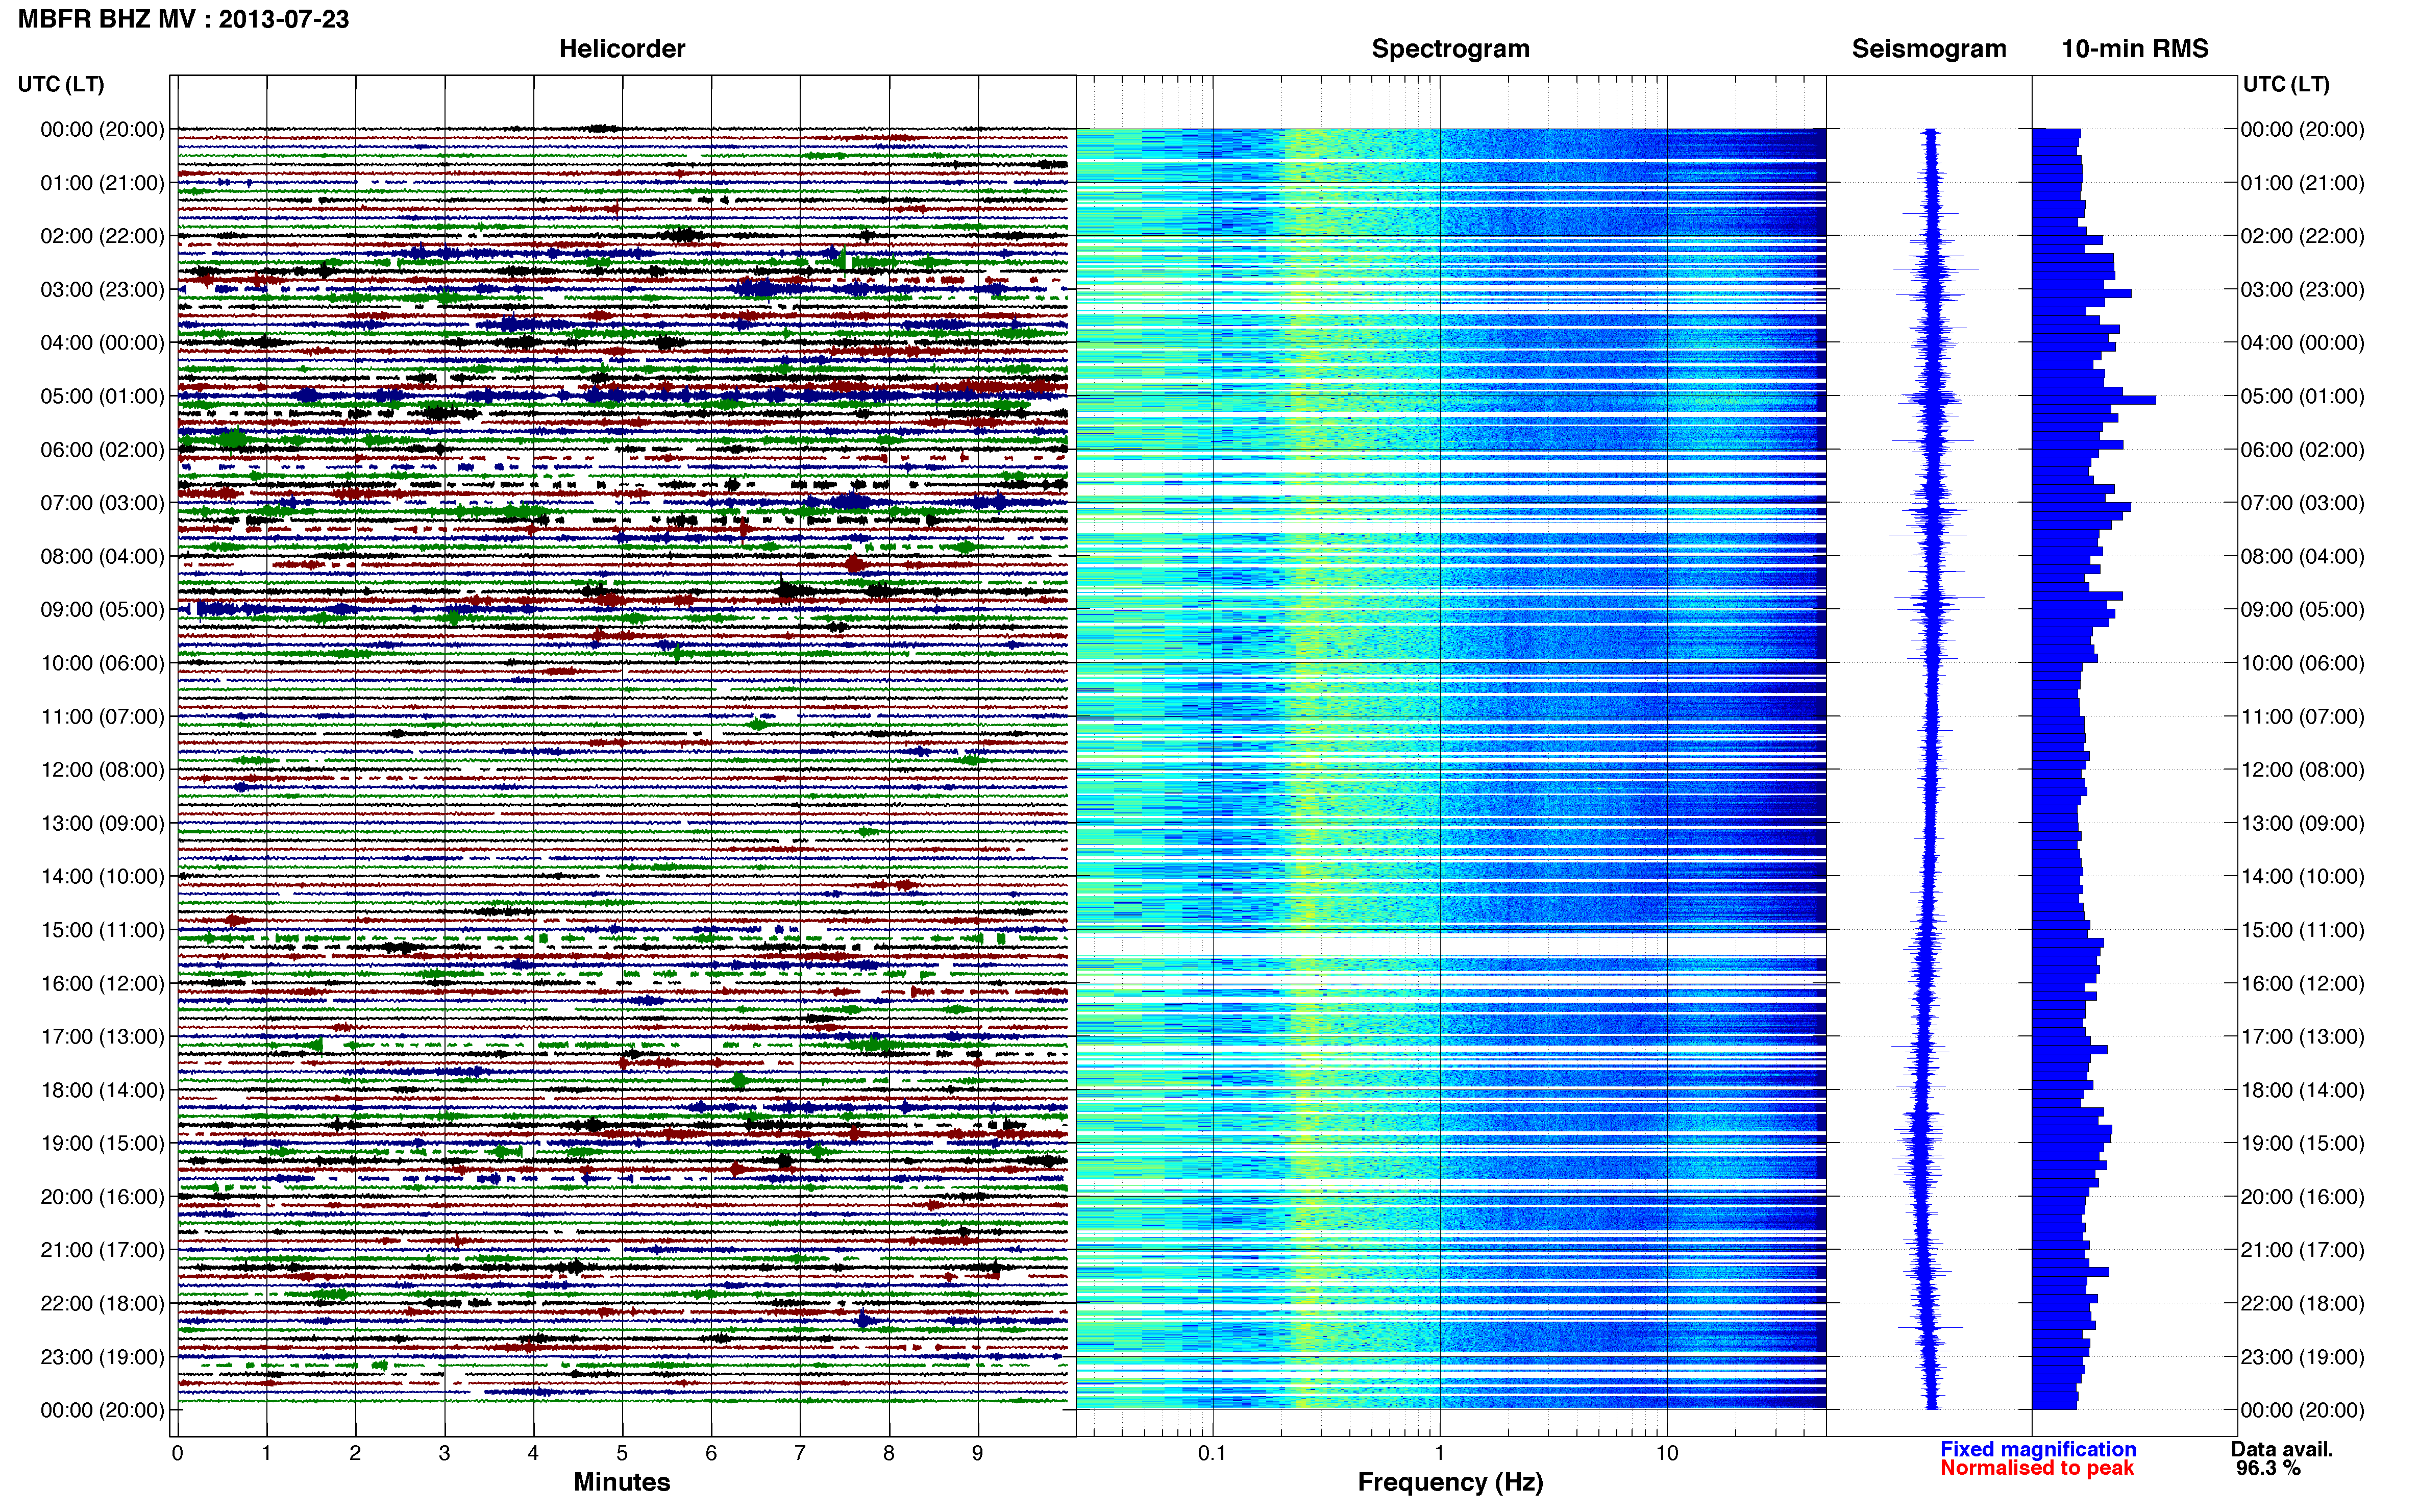
Task: Click right time label '21:00 (17:00)'
Action: click(x=2302, y=1249)
